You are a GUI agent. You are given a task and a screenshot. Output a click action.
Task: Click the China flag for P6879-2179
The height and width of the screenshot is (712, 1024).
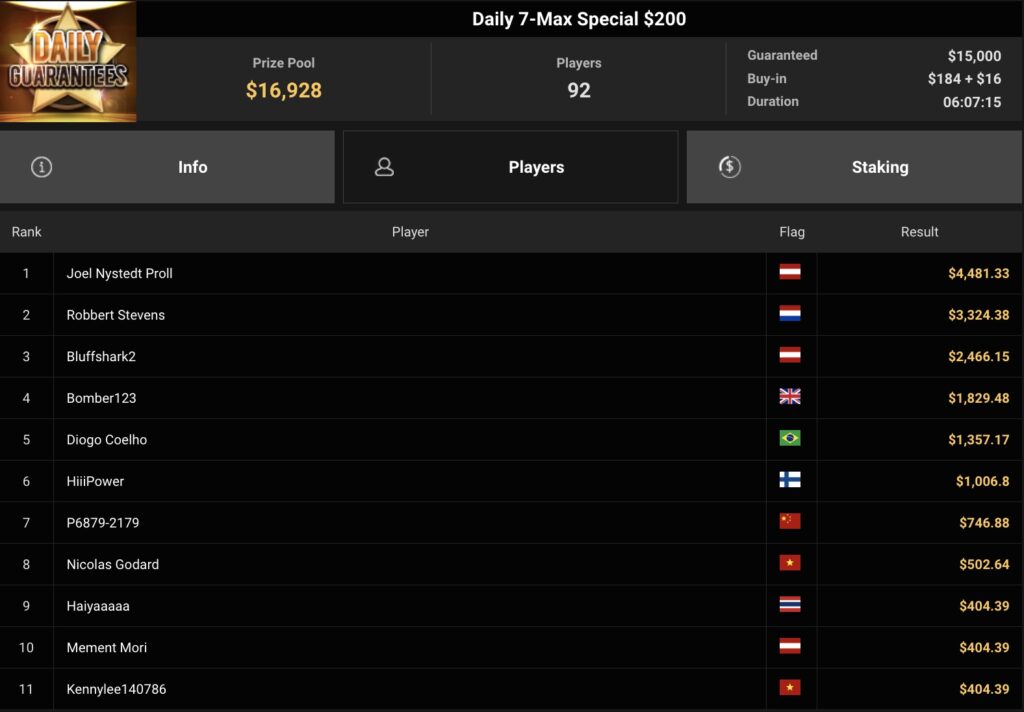coord(790,522)
